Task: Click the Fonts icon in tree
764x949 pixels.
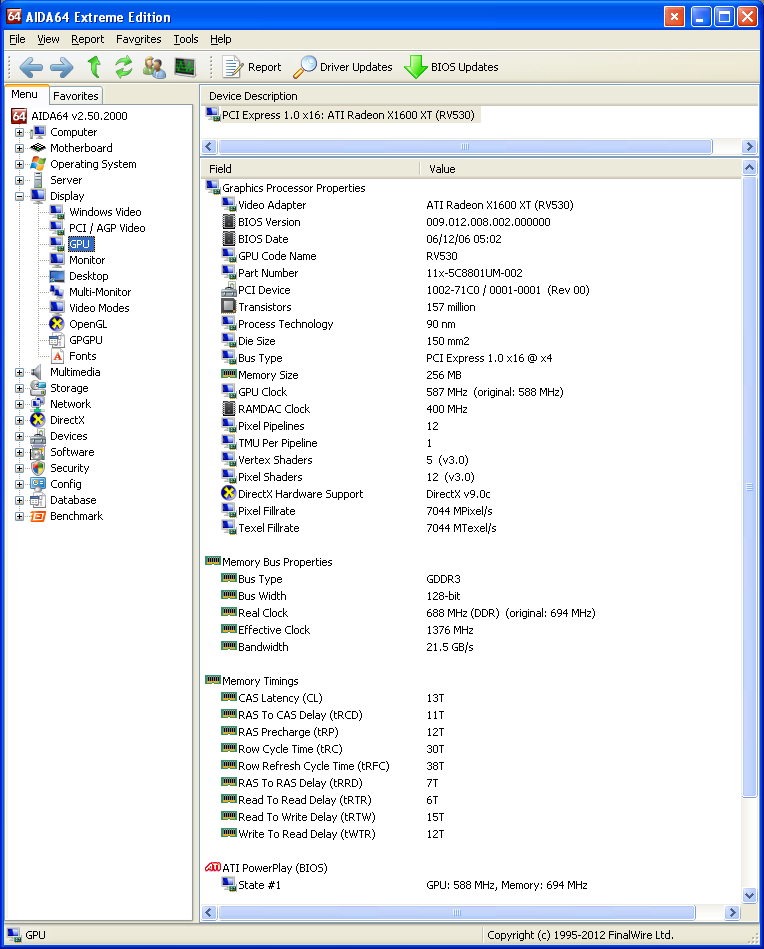Action: (57, 356)
